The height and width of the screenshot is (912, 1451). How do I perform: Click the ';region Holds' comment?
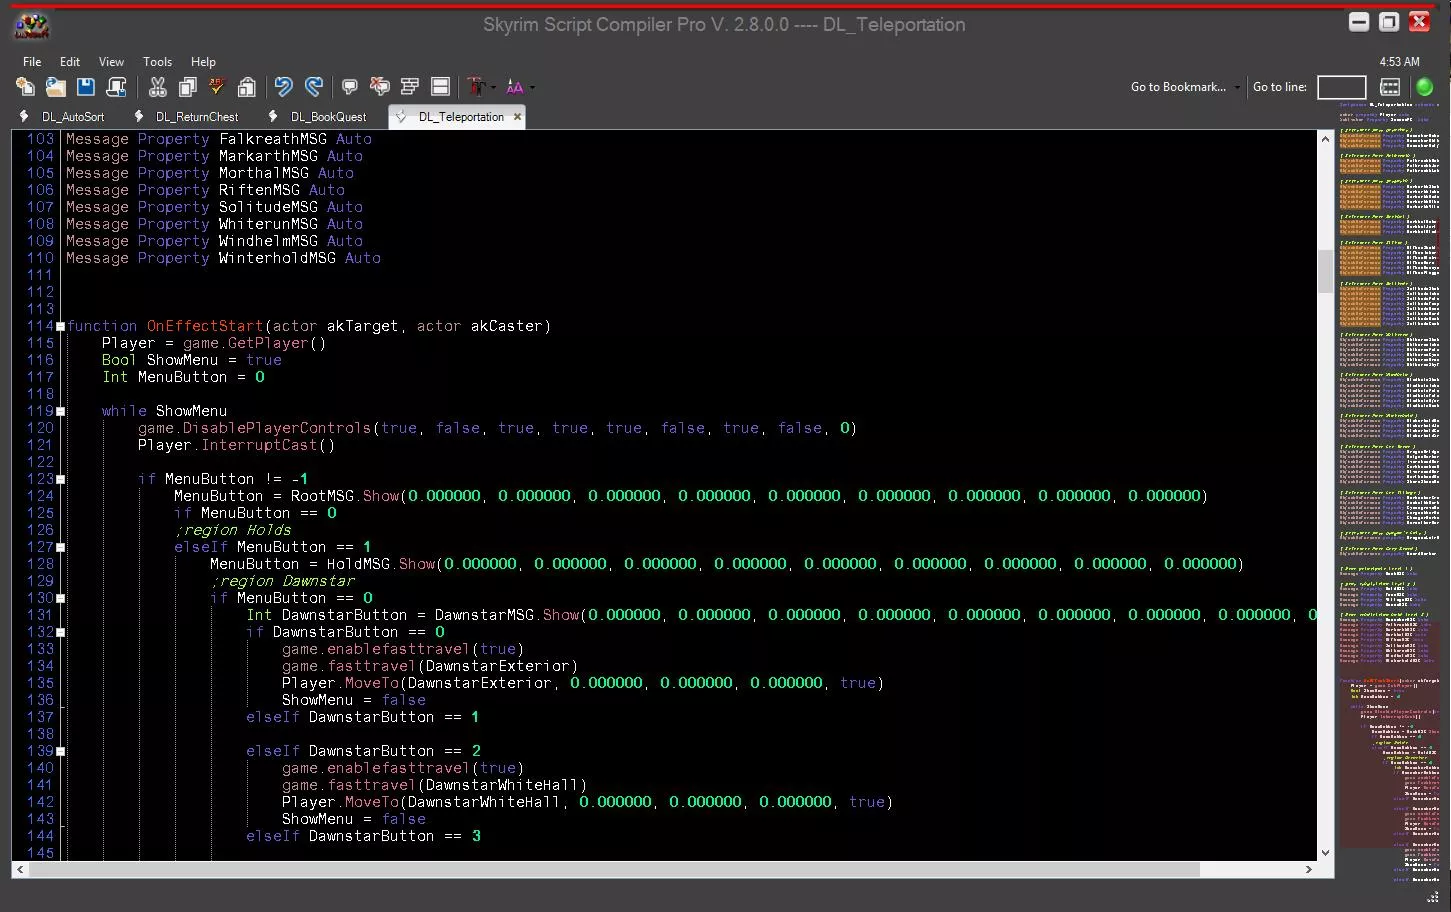233,530
